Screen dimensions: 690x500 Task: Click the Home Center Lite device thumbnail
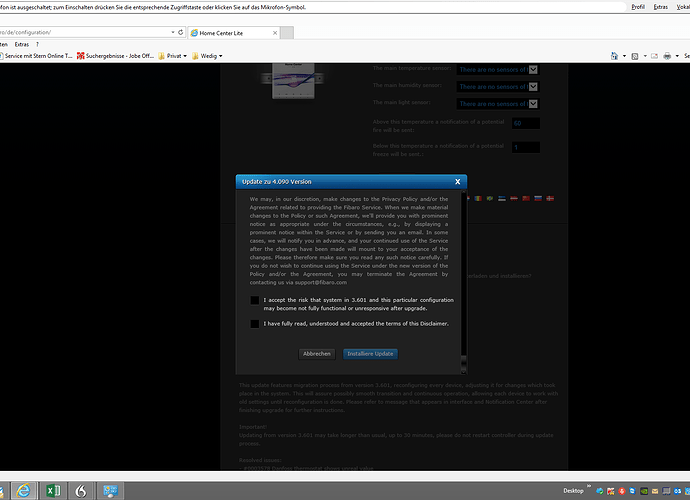point(293,81)
